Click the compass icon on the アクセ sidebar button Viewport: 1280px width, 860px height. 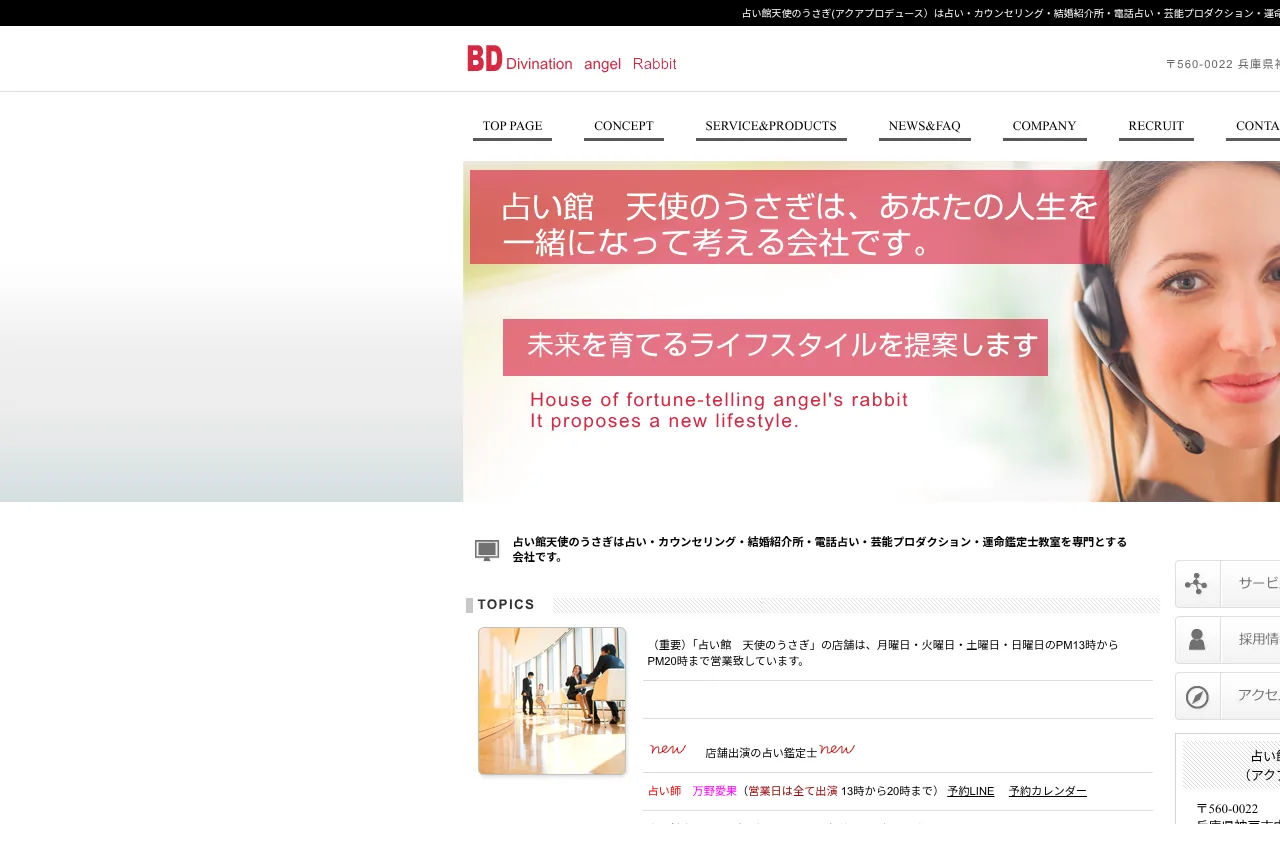[1197, 697]
